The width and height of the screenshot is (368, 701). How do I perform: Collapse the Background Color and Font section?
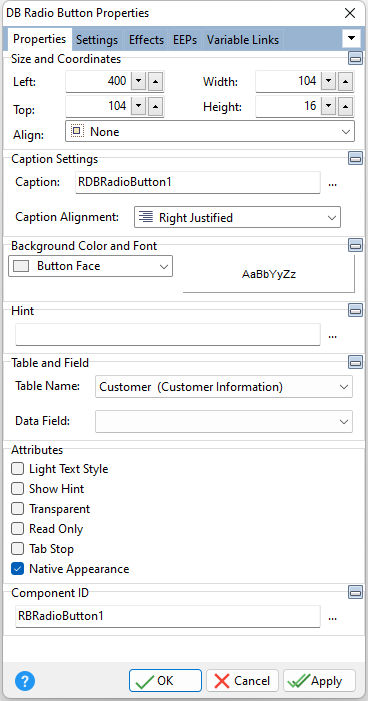[355, 245]
